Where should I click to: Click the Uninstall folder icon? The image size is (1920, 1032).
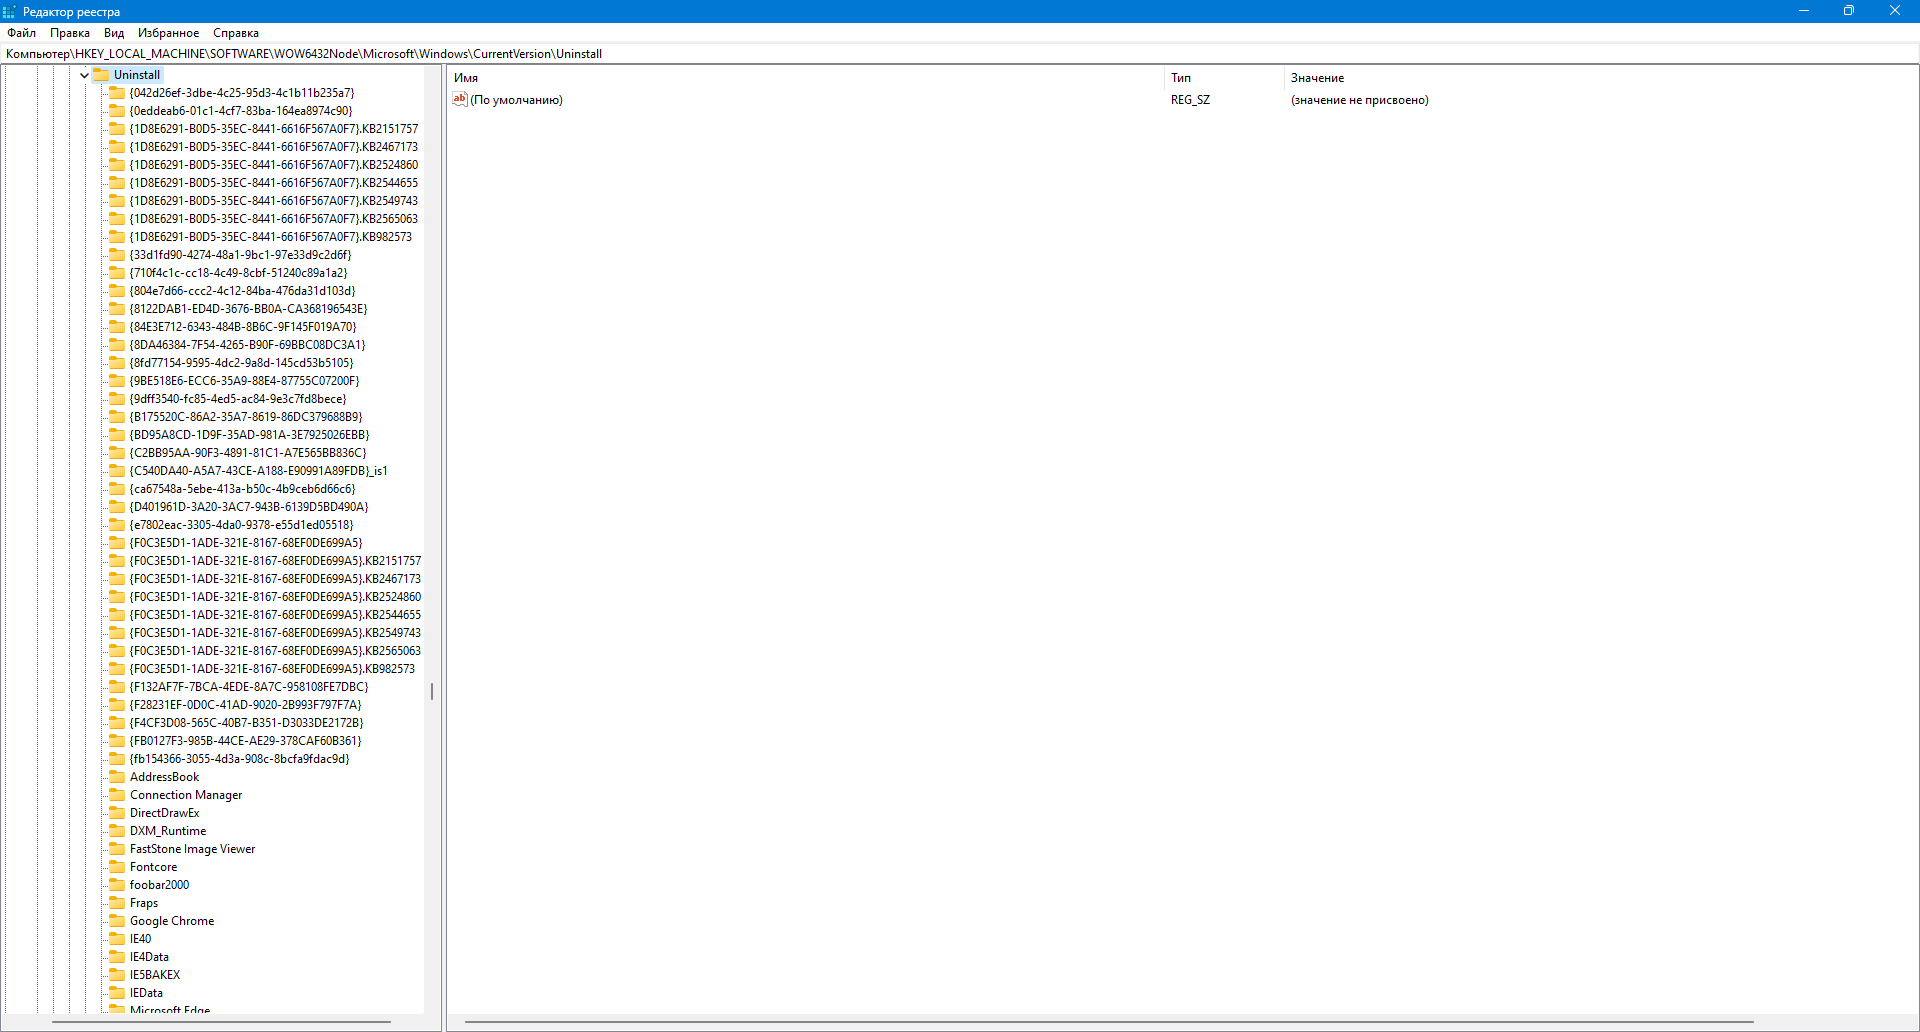[x=101, y=75]
